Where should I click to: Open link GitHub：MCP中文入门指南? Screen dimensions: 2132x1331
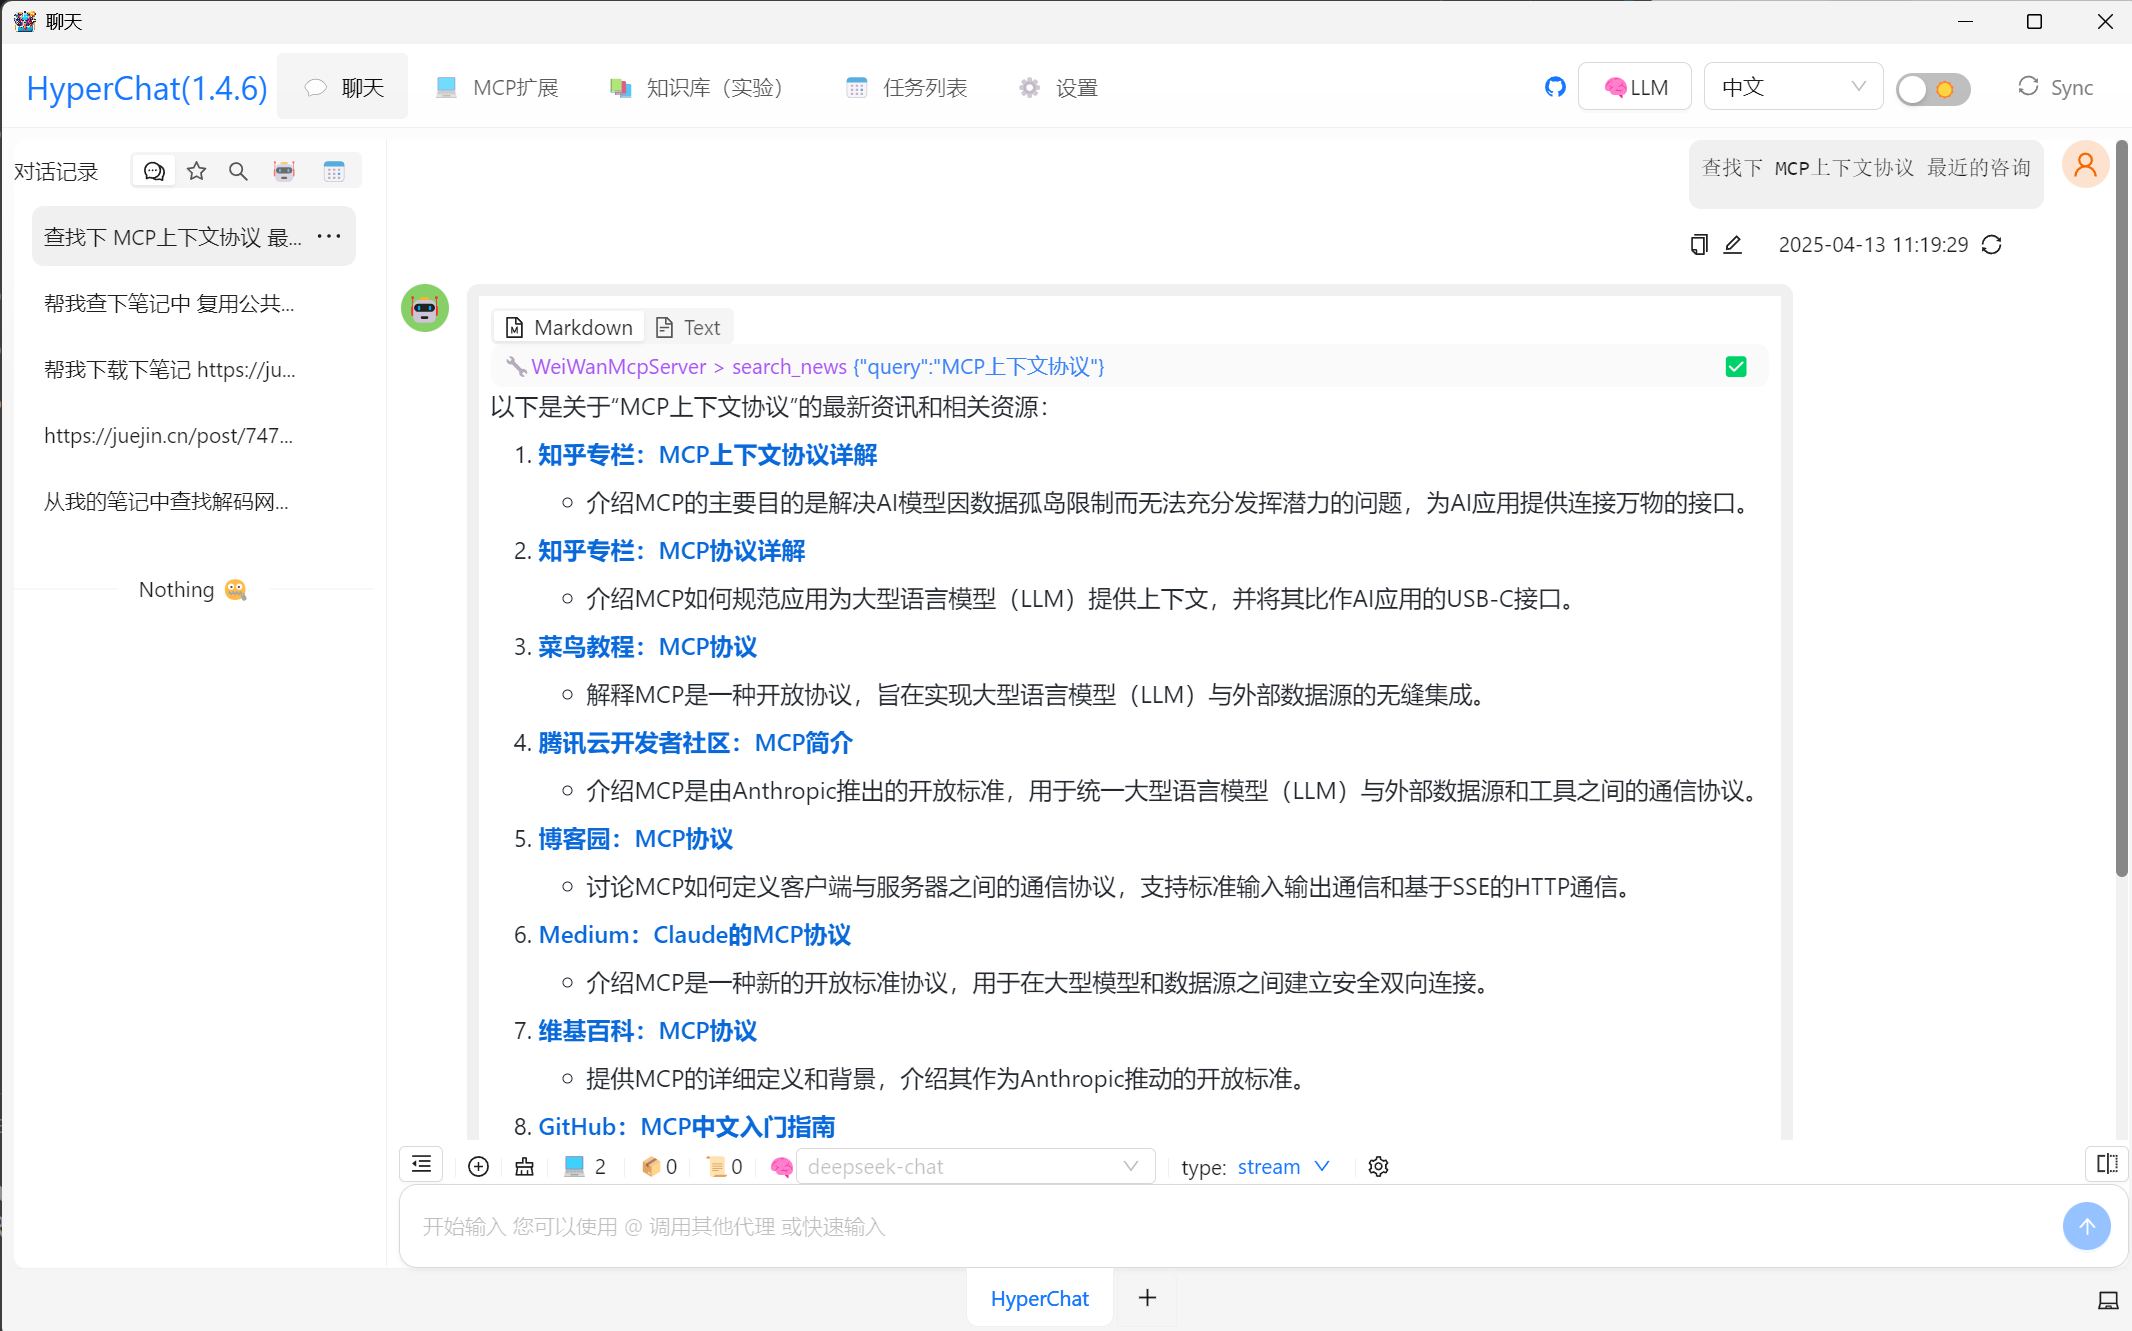687,1127
